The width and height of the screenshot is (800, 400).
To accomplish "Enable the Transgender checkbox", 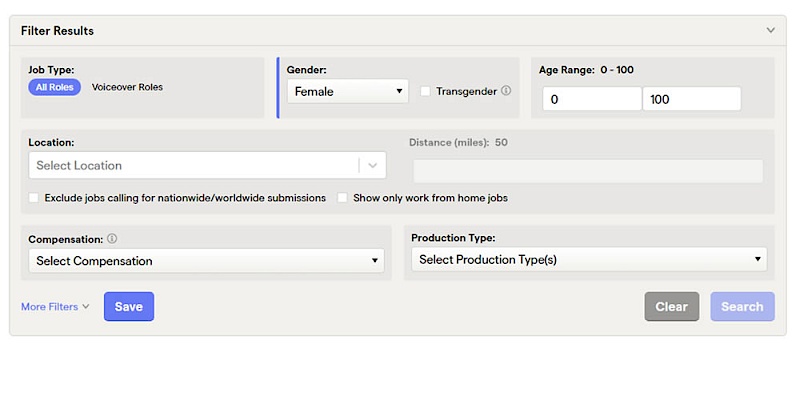I will (x=426, y=91).
